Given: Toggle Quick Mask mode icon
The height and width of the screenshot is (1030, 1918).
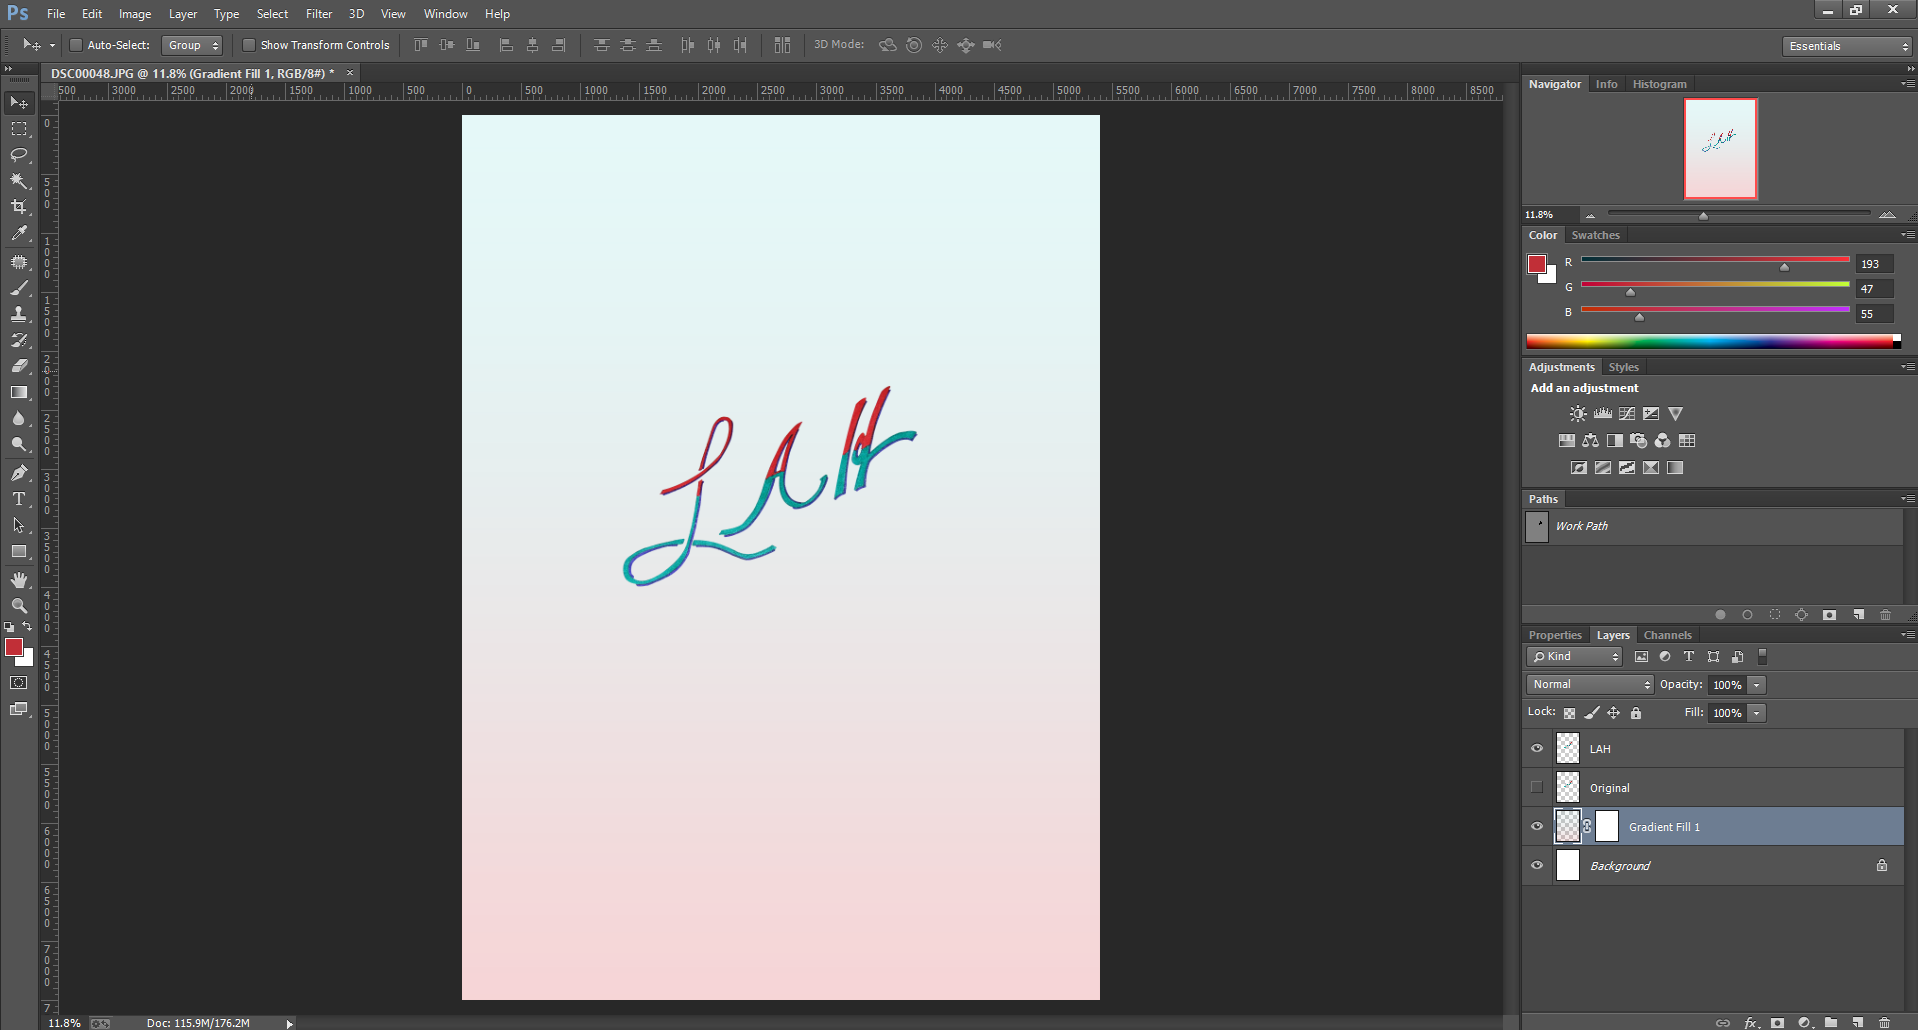Looking at the screenshot, I should [x=19, y=683].
